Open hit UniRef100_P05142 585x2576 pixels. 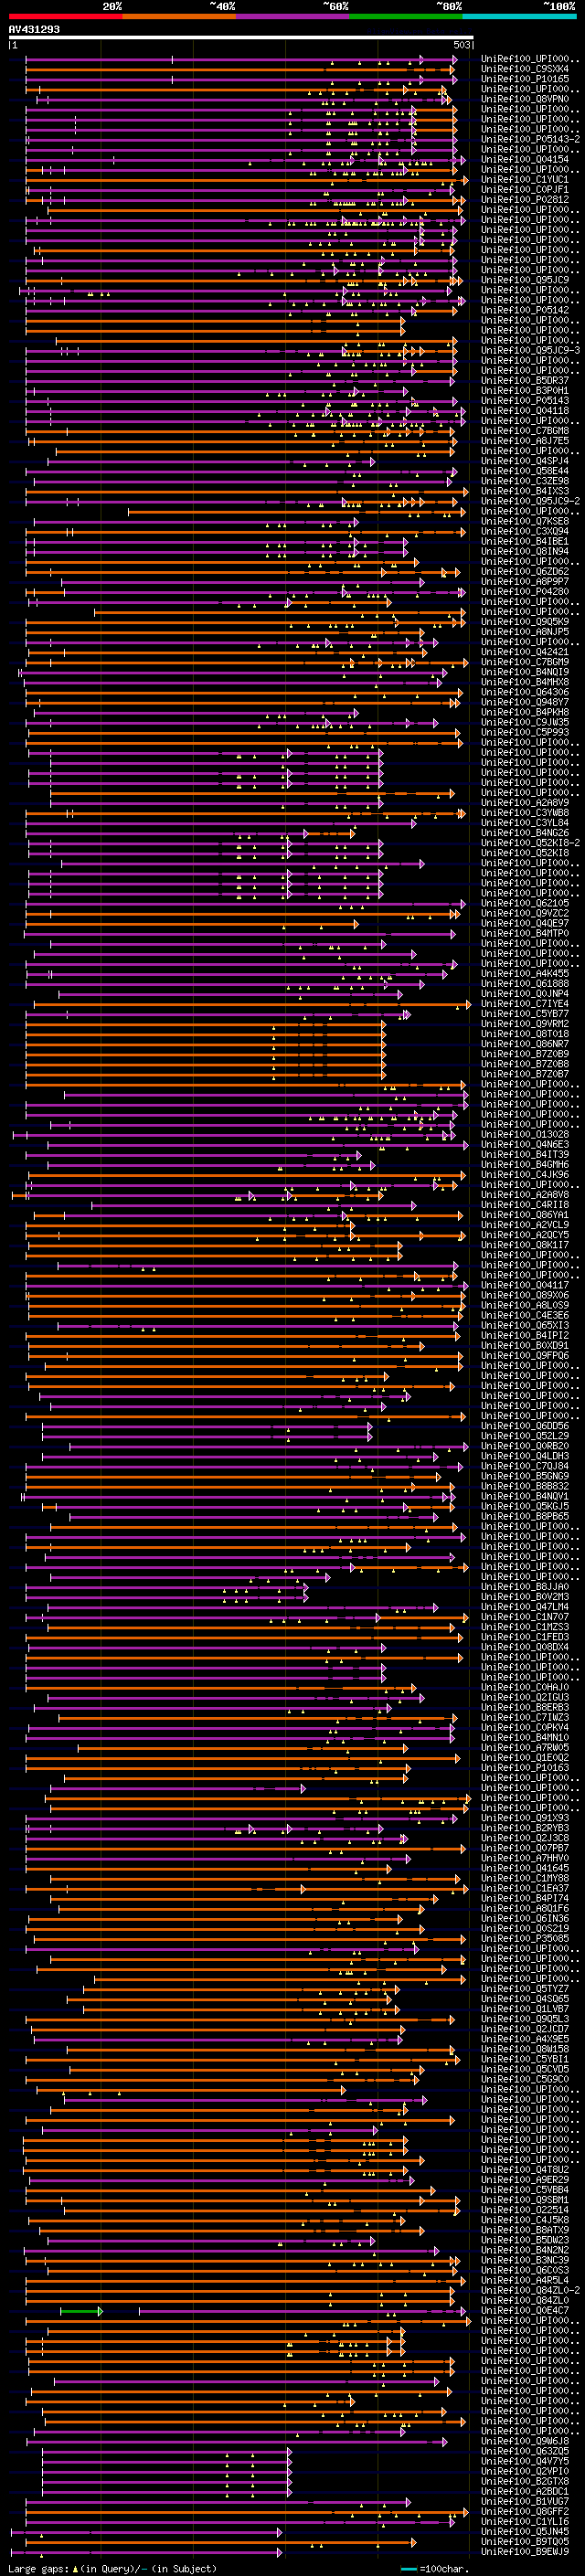point(525,310)
